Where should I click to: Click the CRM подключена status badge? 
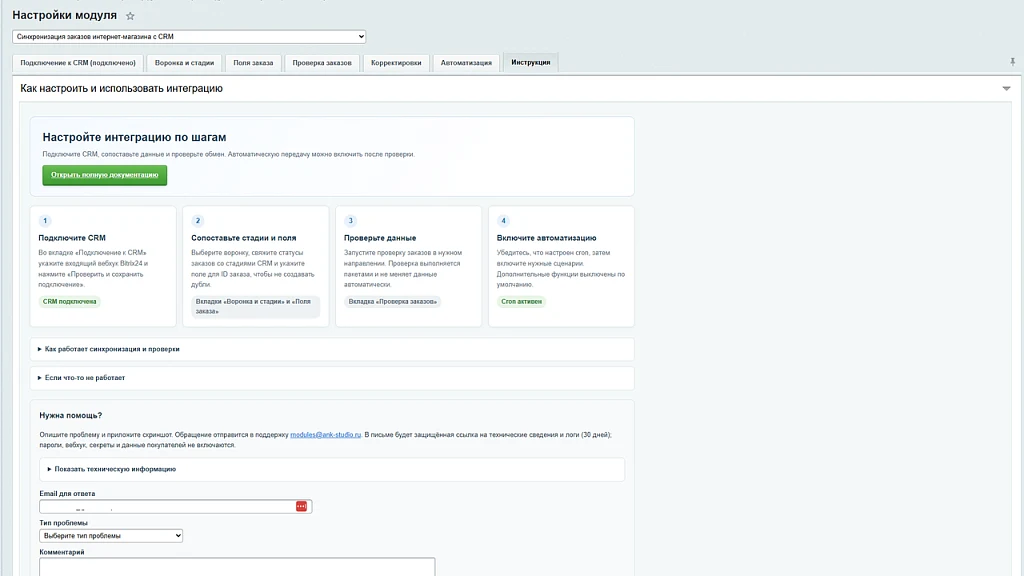pyautogui.click(x=69, y=302)
